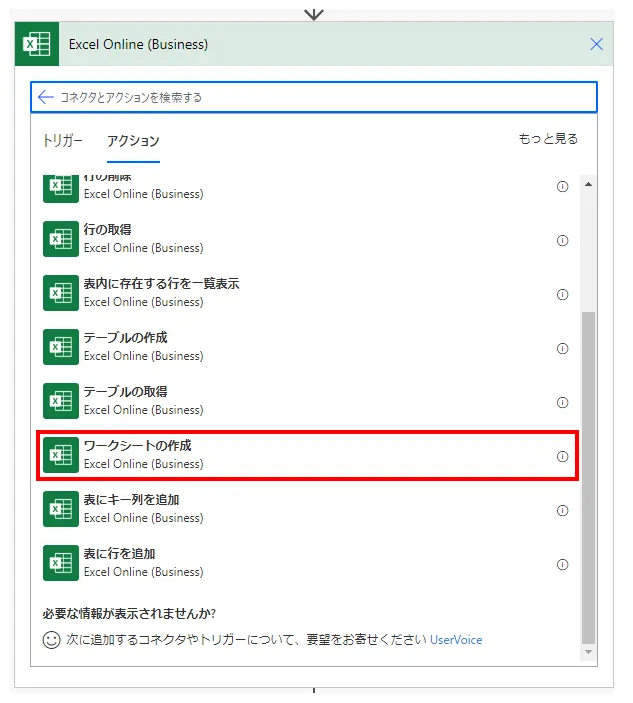Screen dimensions: 633x703
Task: Choose the 表にキー列を追加 action
Action: coord(307,509)
